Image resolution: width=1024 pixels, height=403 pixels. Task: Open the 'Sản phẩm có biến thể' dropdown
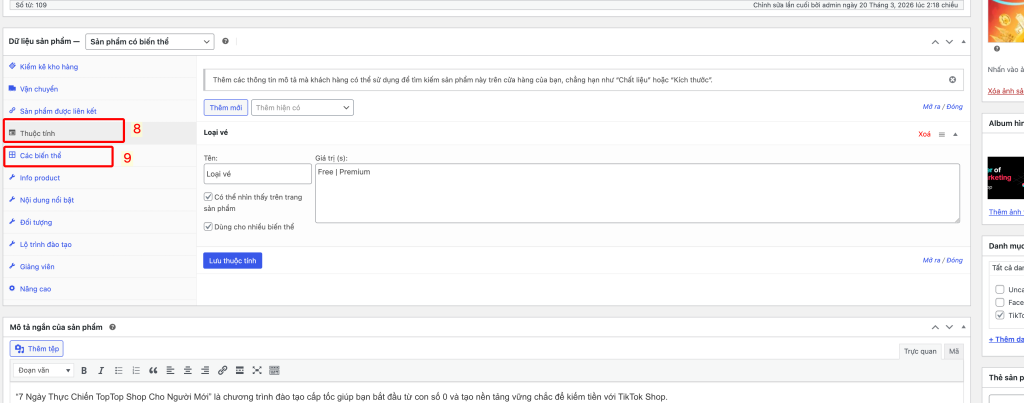click(x=149, y=41)
